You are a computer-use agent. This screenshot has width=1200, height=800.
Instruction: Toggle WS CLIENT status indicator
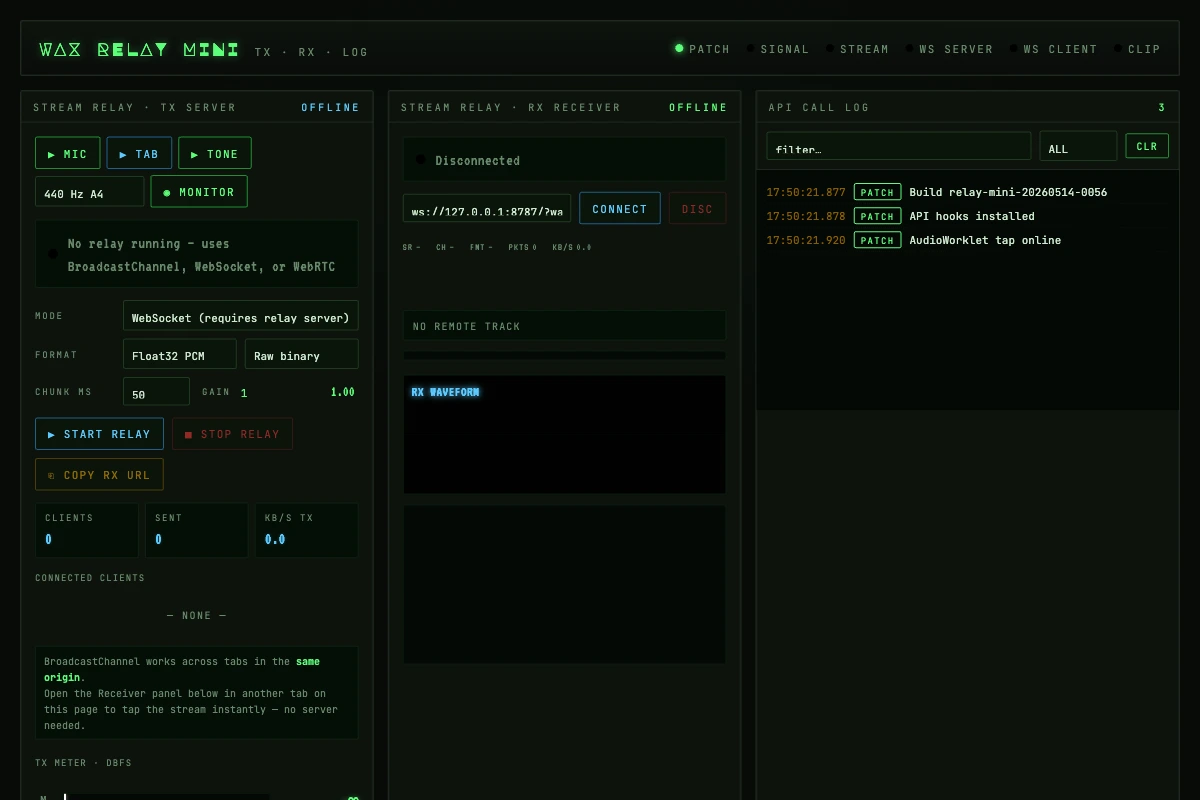pyautogui.click(x=1053, y=49)
